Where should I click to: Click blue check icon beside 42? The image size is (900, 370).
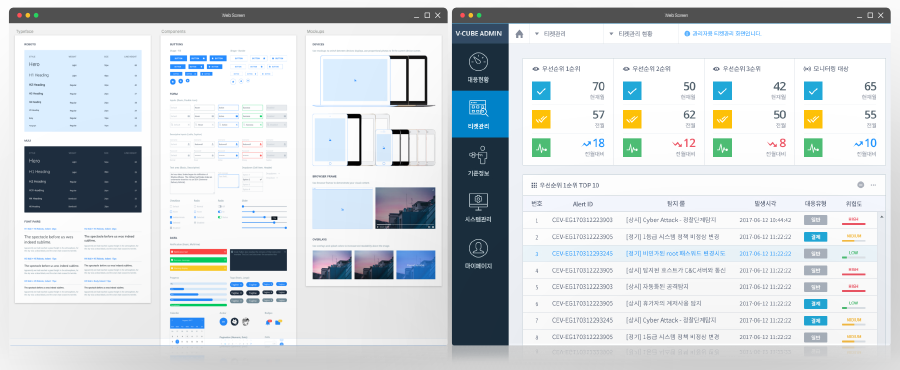pos(723,91)
